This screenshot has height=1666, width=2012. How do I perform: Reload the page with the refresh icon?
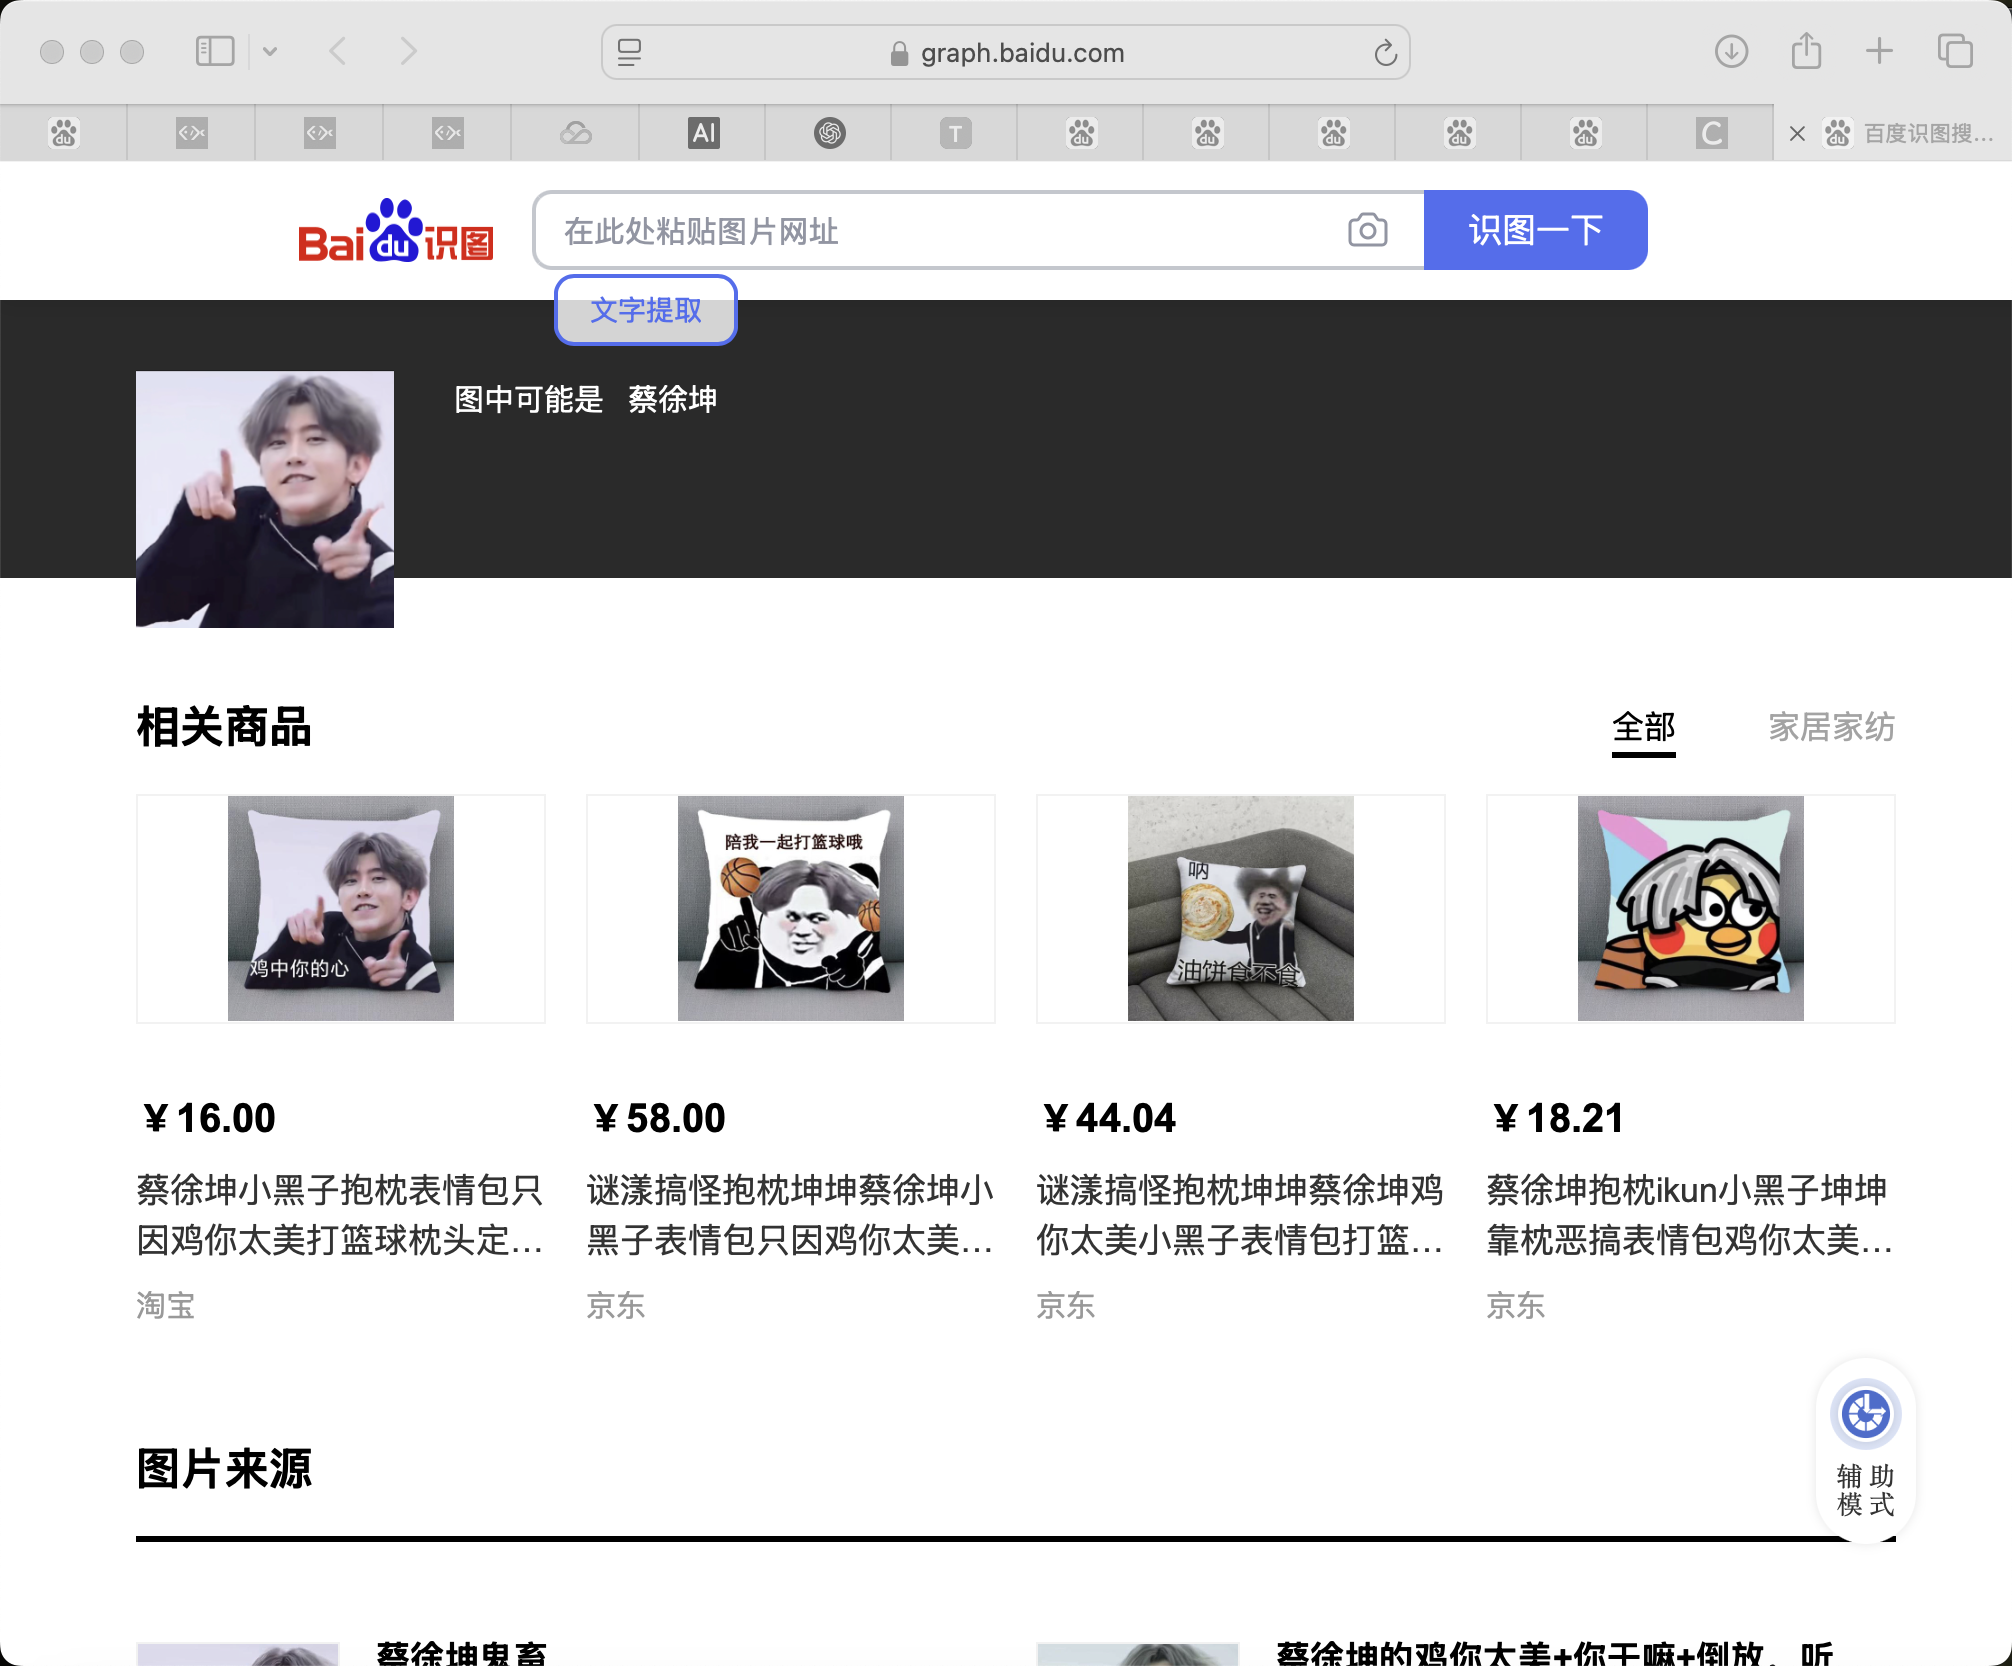[x=1385, y=53]
